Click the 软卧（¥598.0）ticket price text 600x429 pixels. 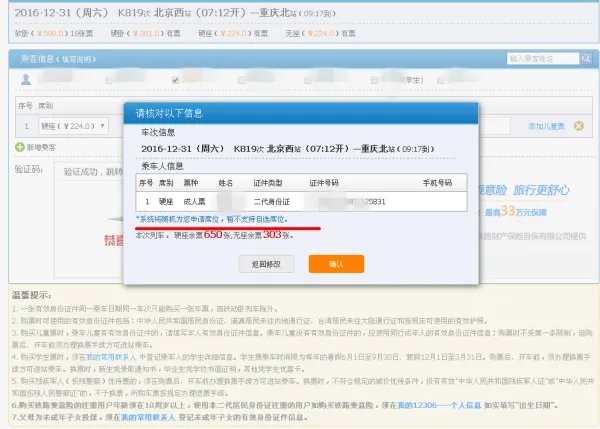pos(54,34)
